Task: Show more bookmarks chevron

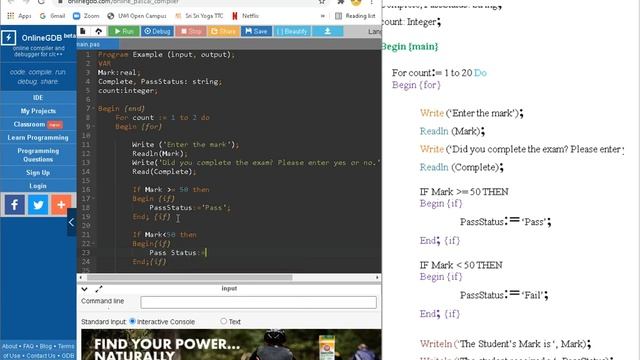Action: pyautogui.click(x=323, y=16)
